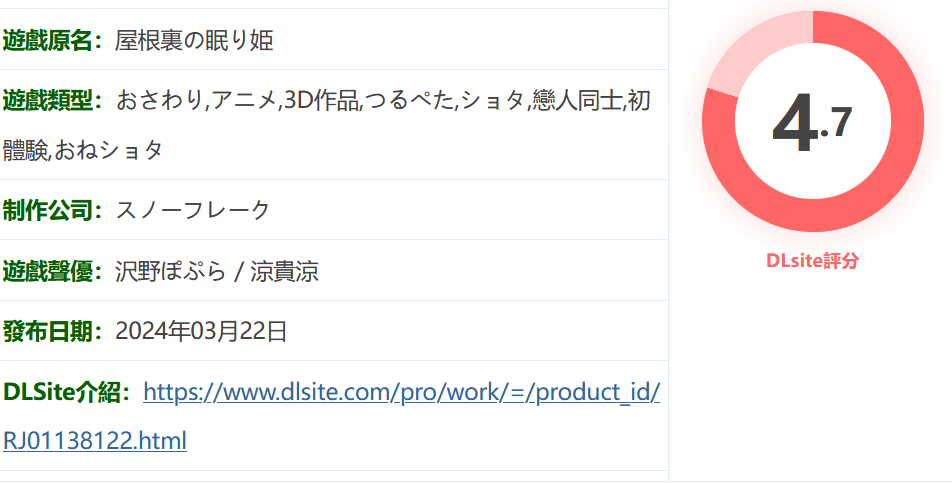952x483 pixels.
Task: Select the title text 屋根裏の眠り姫
Action: click(194, 41)
